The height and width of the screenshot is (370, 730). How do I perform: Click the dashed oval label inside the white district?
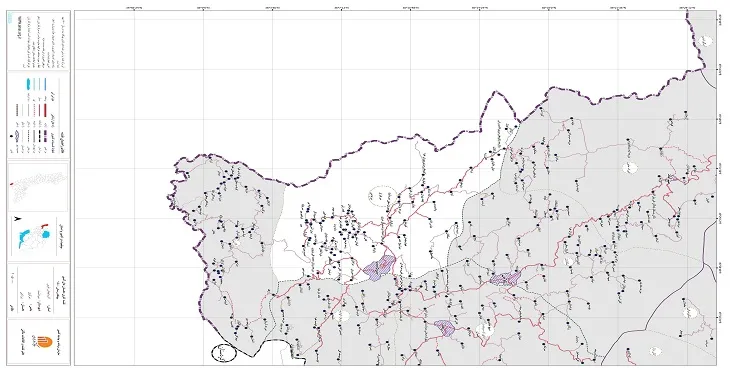pos(383,197)
